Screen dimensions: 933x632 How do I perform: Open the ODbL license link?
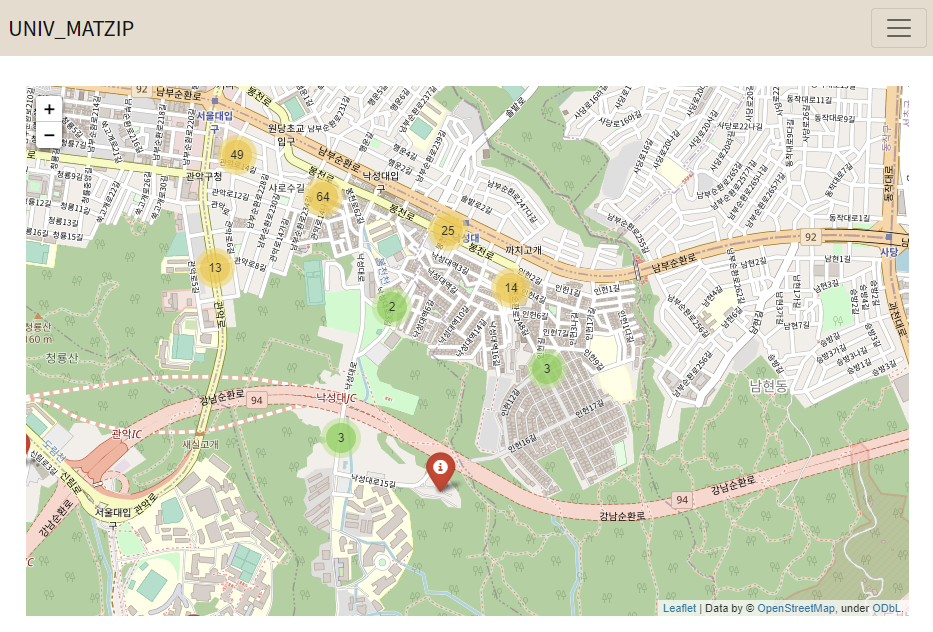[887, 608]
